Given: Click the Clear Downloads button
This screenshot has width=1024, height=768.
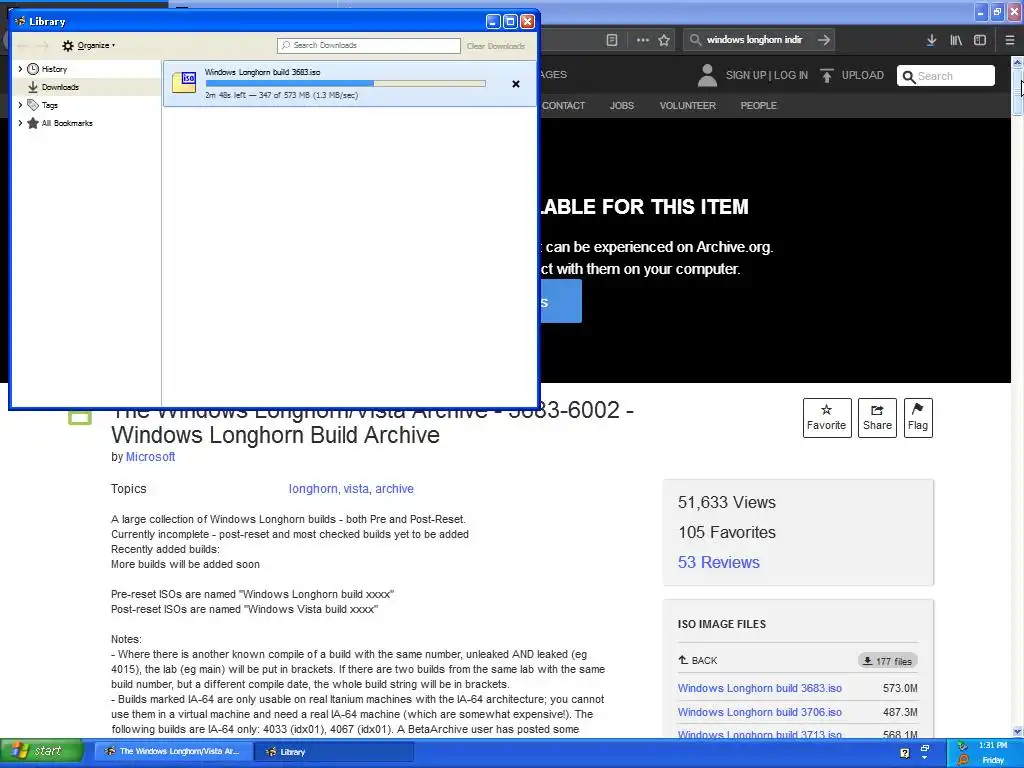Looking at the screenshot, I should click(496, 46).
